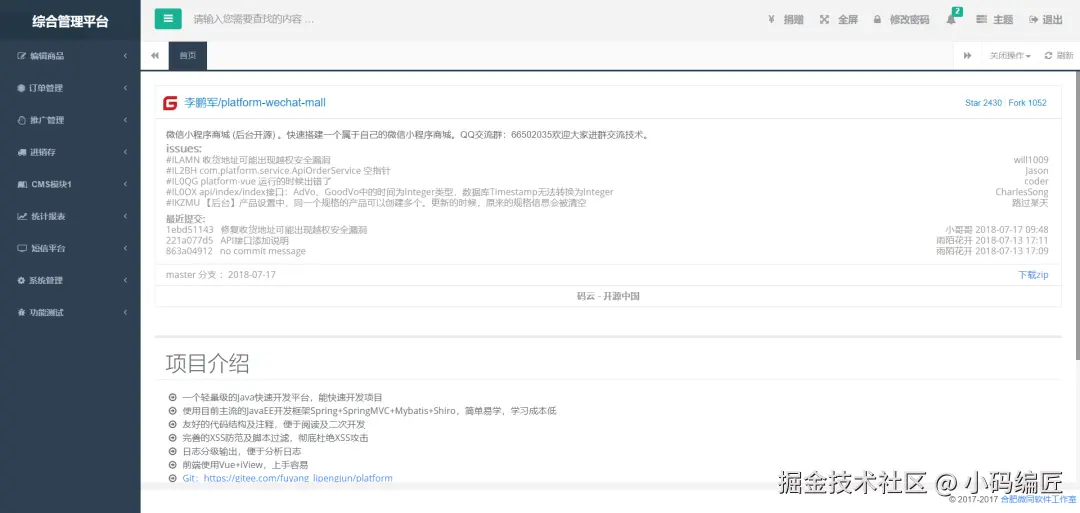Viewport: 1080px width, 513px height.
Task: Click the icon beside CMS模块1
Action: [x=21, y=184]
